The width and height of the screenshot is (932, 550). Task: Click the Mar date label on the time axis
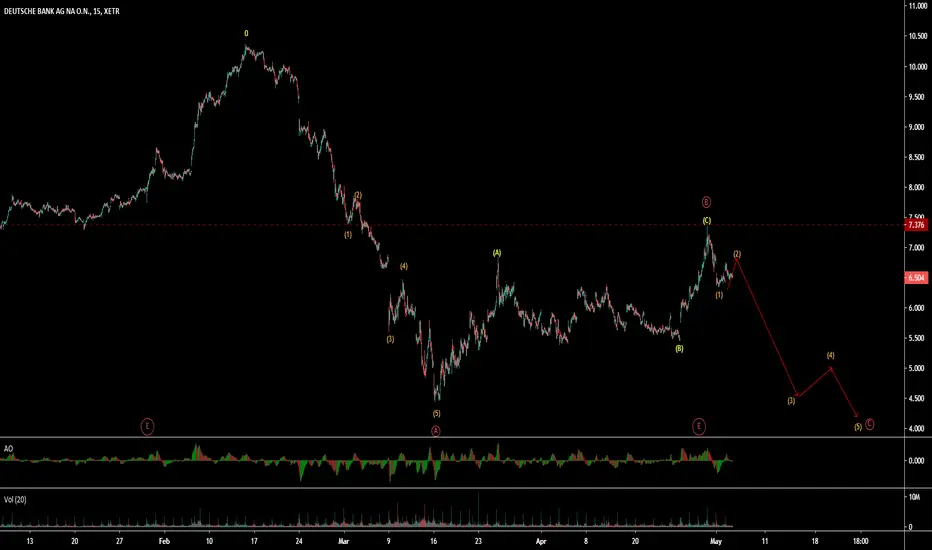(x=344, y=542)
